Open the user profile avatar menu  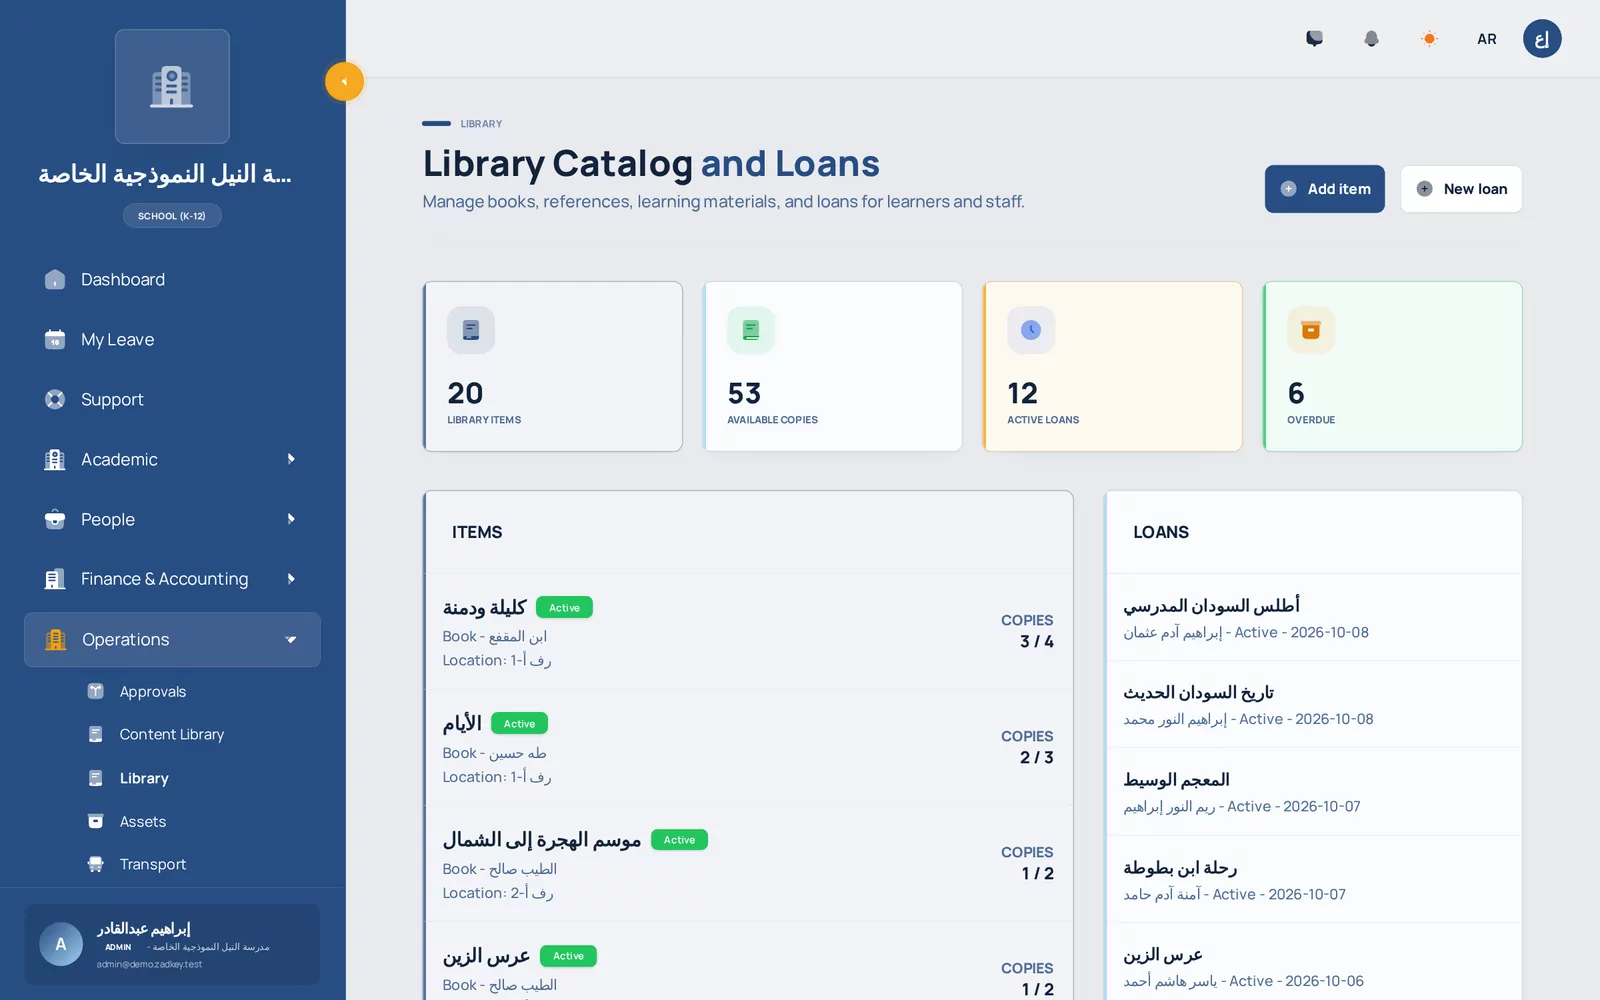1542,39
